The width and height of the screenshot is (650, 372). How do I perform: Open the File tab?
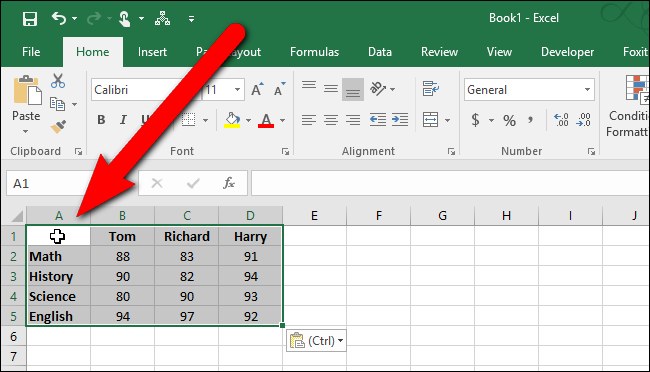pos(31,52)
